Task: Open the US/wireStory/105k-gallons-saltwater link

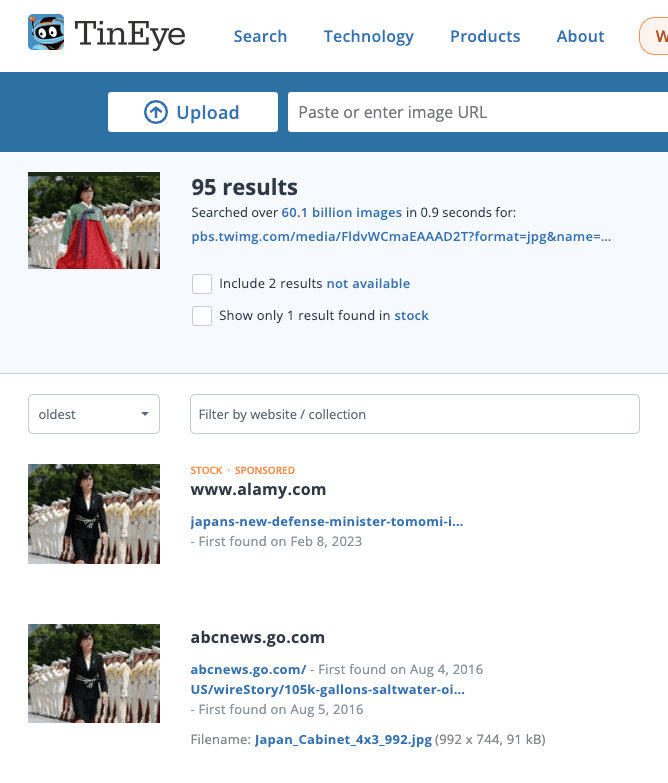Action: pos(328,690)
